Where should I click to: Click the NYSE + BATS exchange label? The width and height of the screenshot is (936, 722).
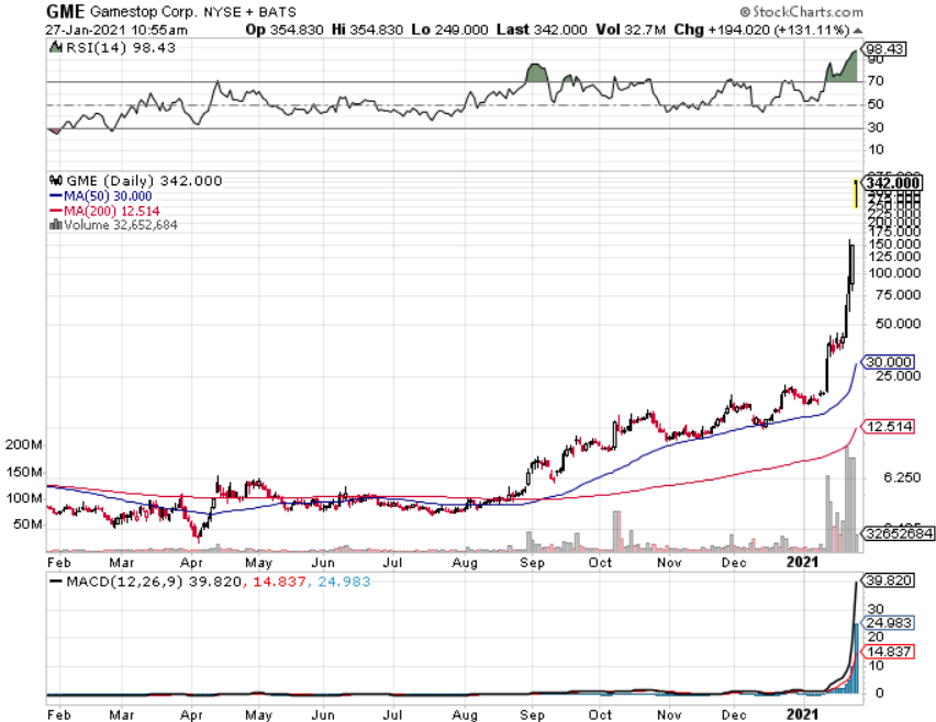click(250, 12)
